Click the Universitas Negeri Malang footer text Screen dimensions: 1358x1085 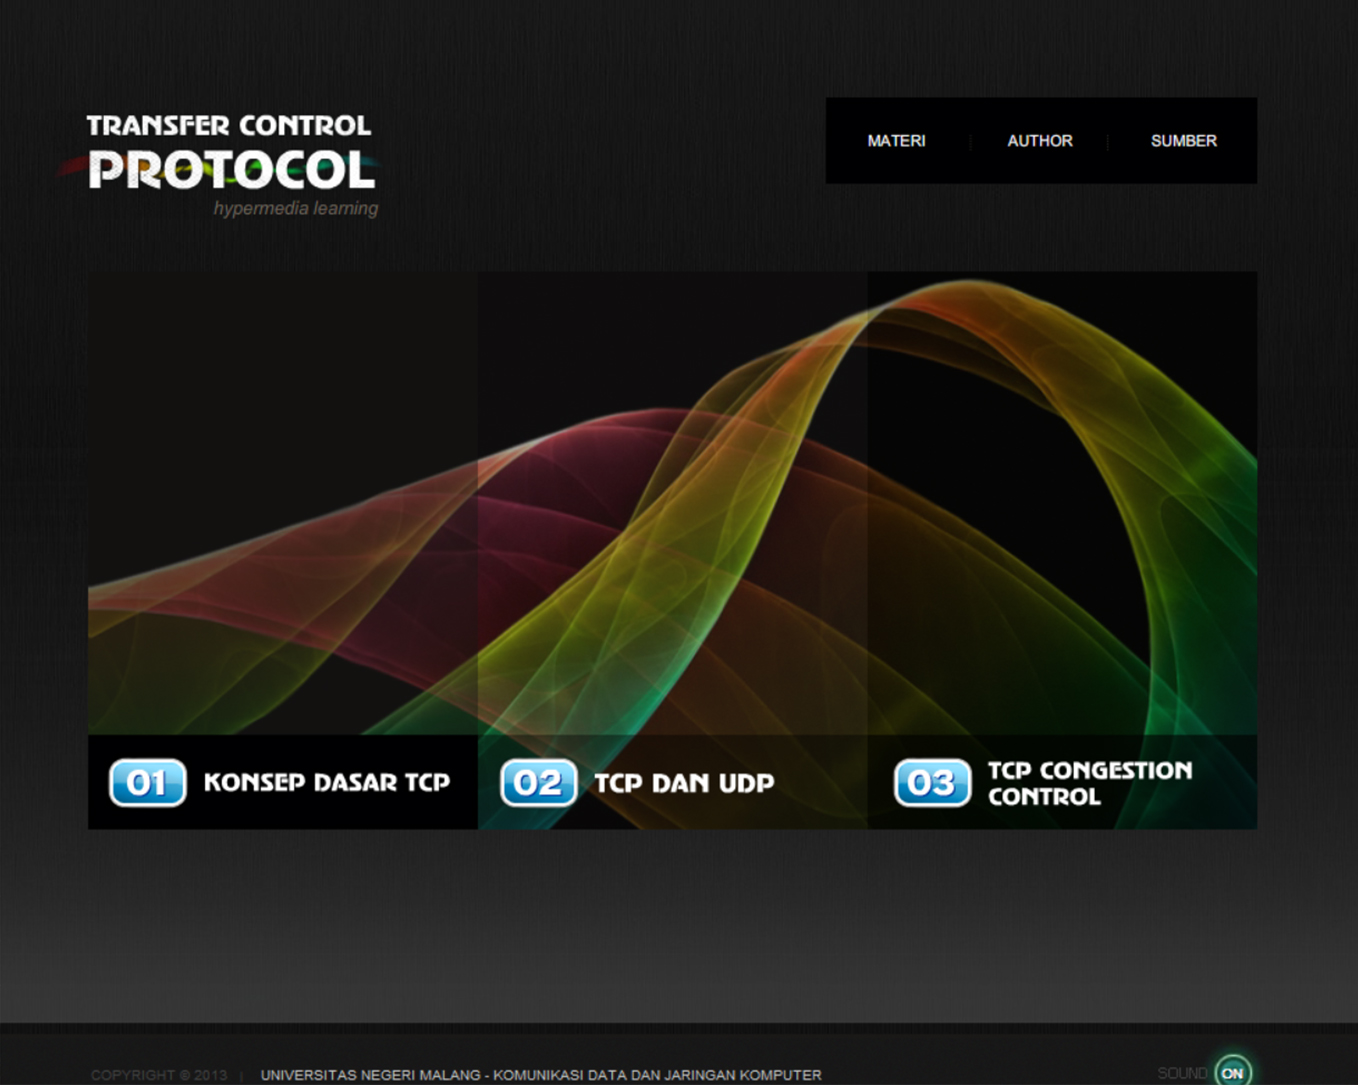click(541, 1075)
